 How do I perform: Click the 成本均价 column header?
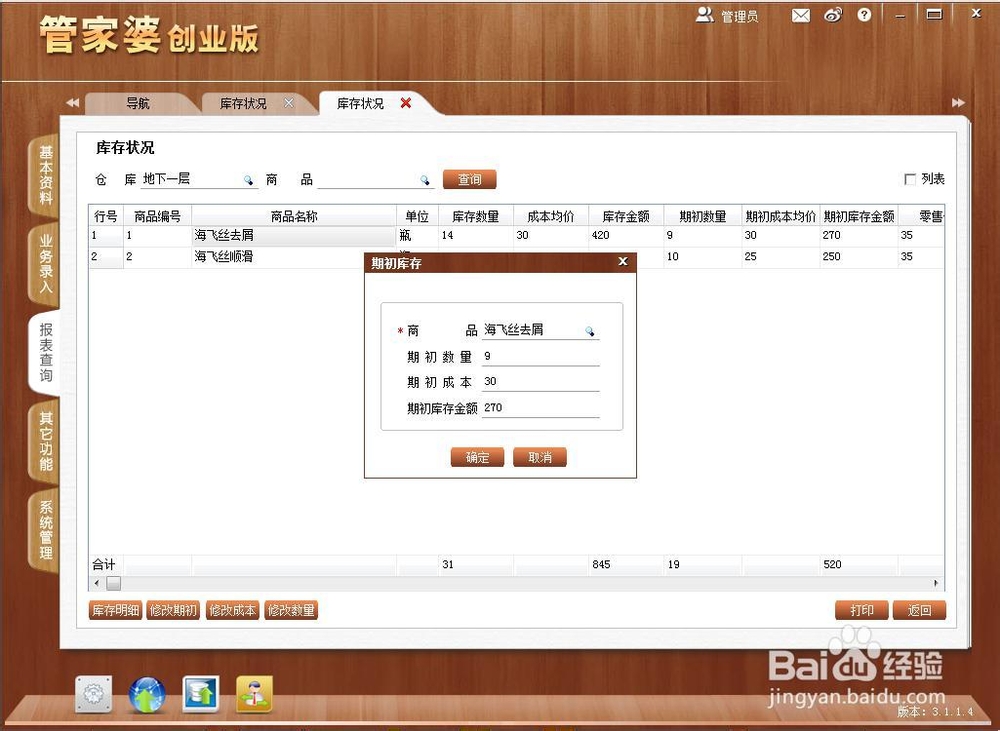coord(551,216)
